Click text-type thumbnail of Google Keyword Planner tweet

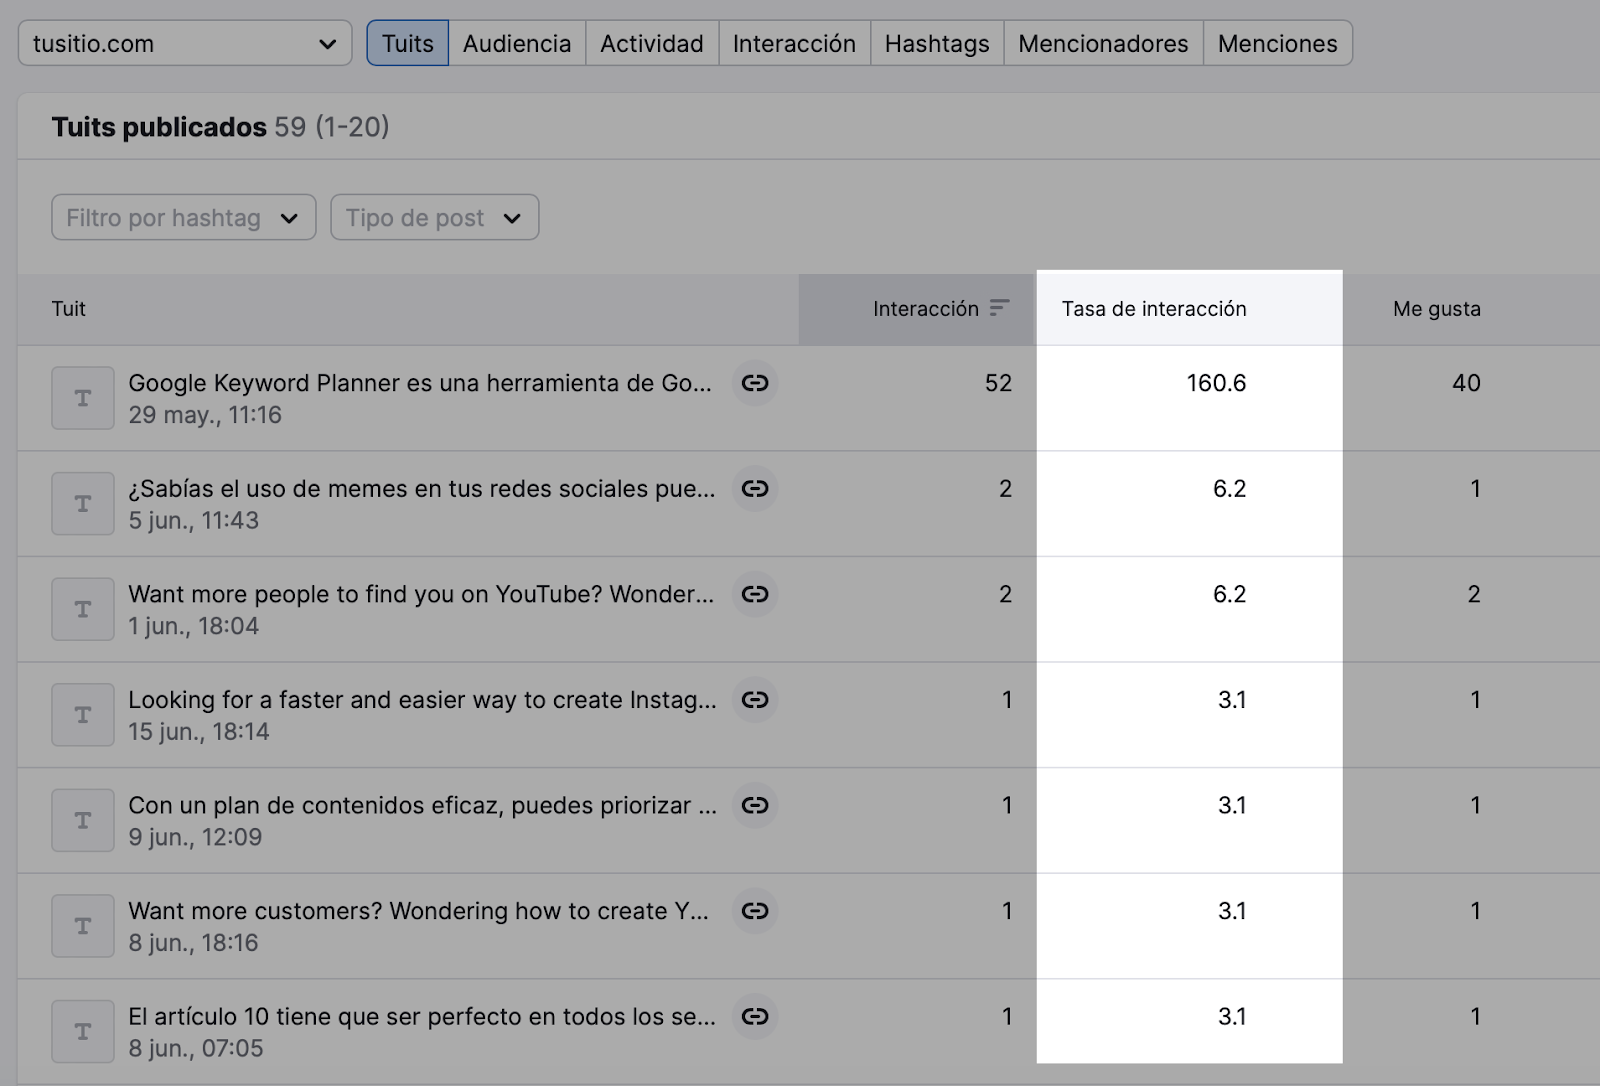pyautogui.click(x=83, y=398)
